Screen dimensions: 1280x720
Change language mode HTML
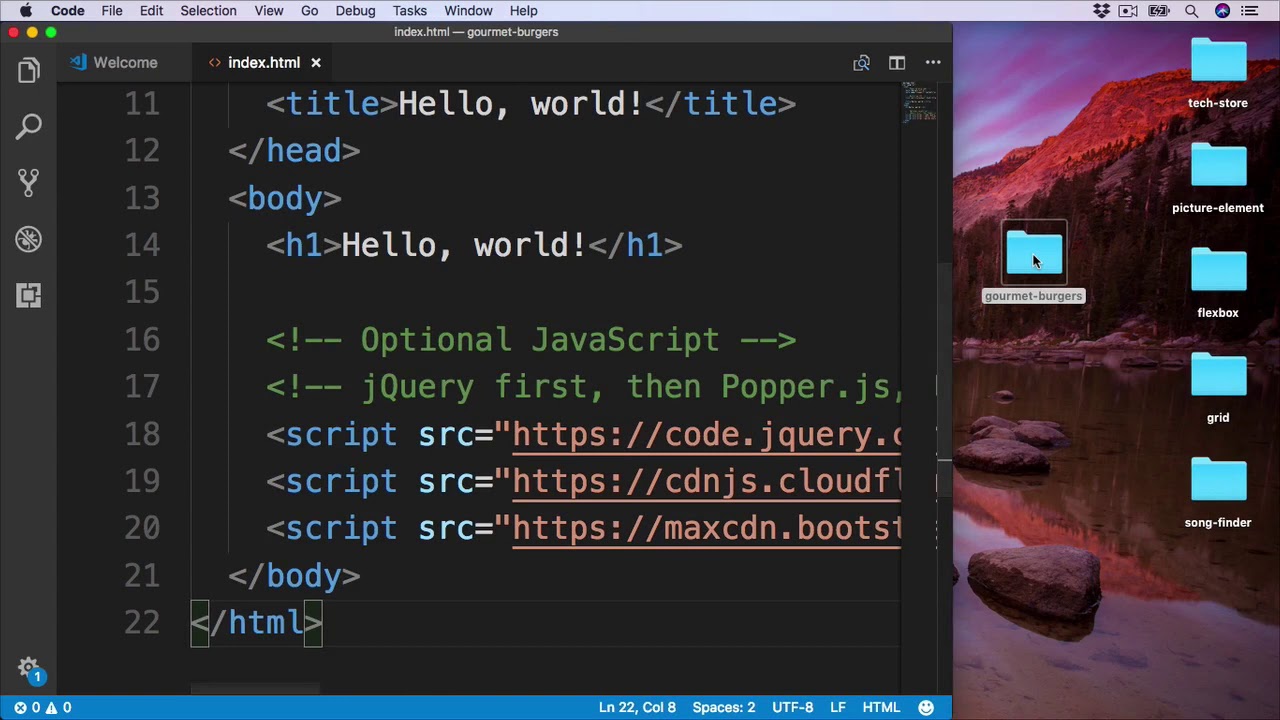pyautogui.click(x=881, y=707)
